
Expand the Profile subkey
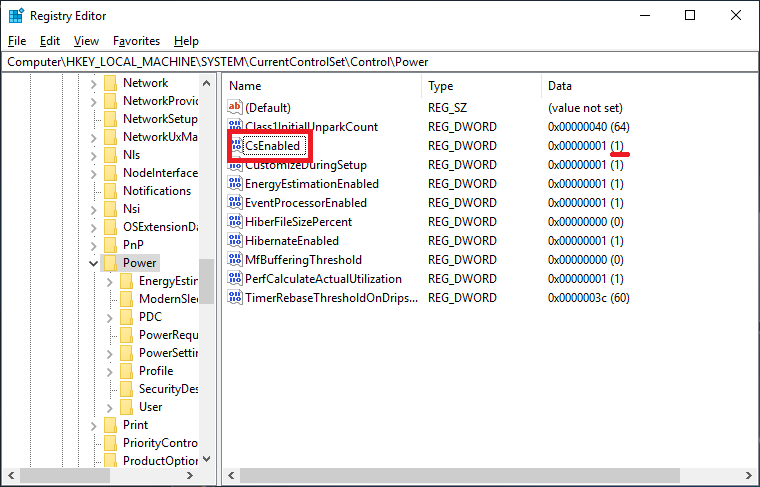coord(110,371)
